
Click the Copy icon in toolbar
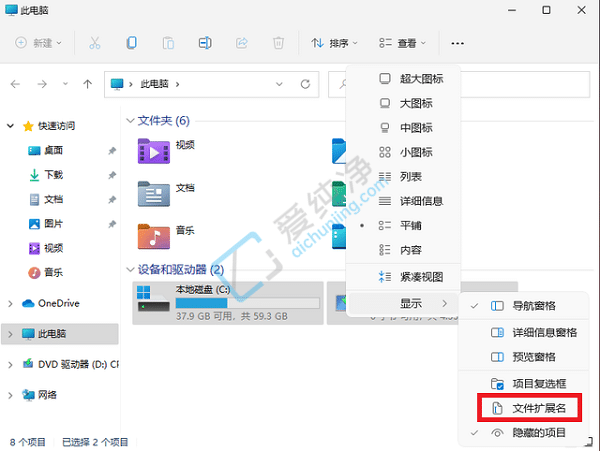(131, 43)
